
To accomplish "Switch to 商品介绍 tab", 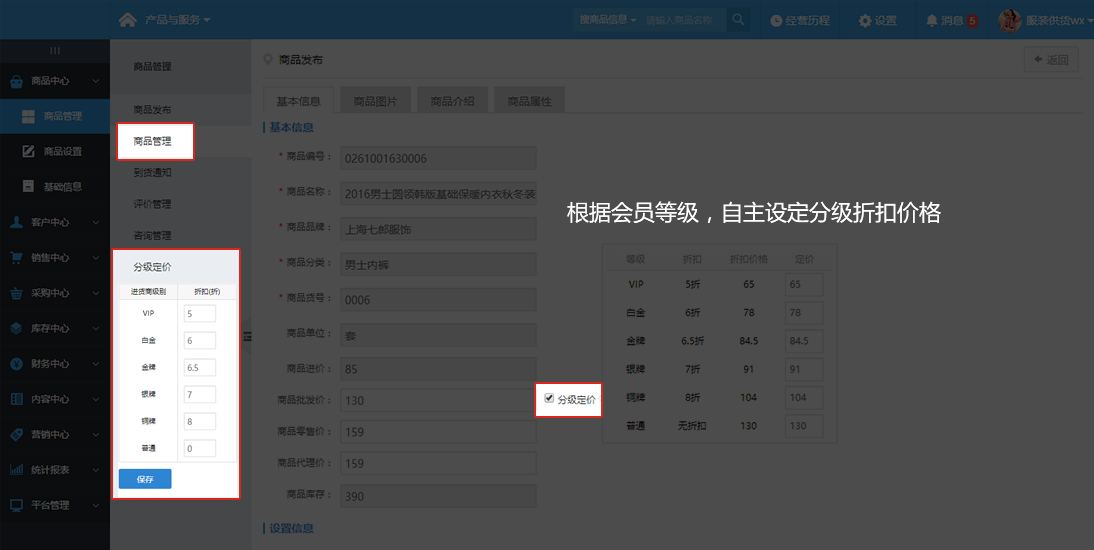I will [x=453, y=101].
